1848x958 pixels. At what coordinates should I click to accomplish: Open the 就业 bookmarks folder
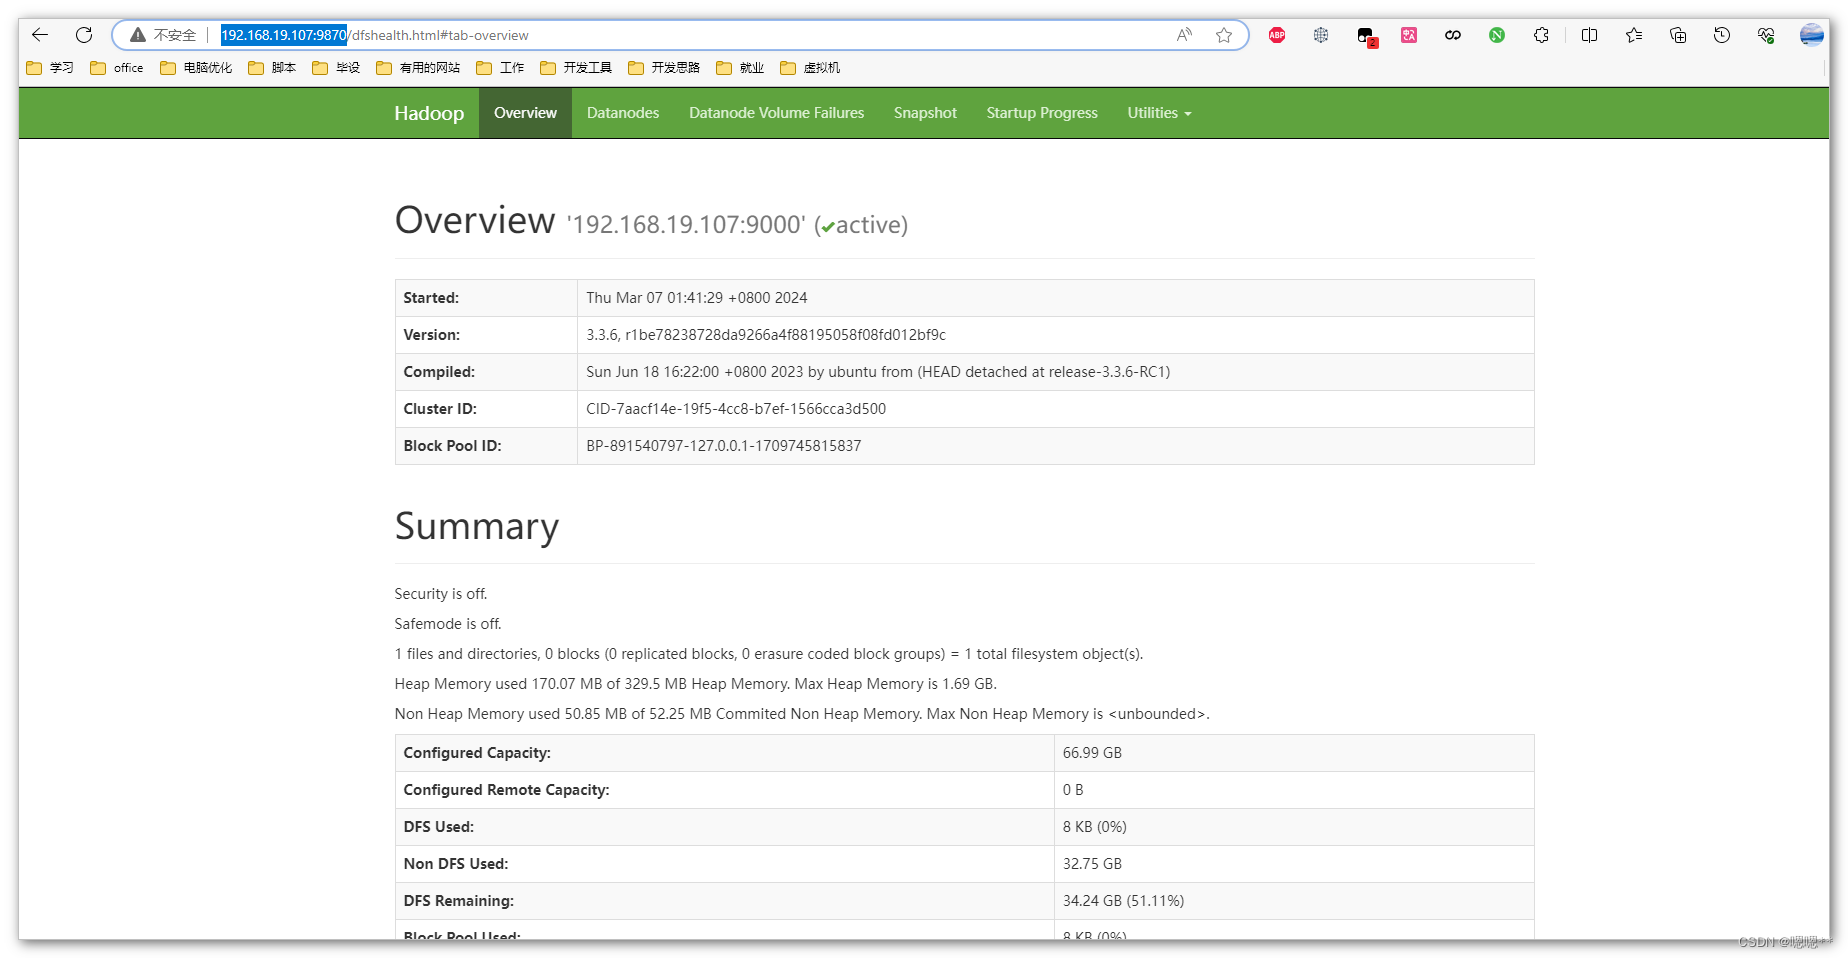pyautogui.click(x=740, y=68)
